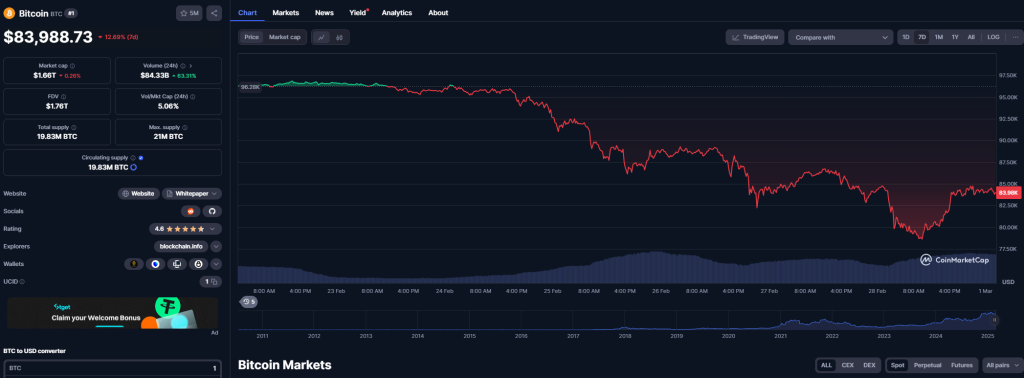Switch to candlestick chart view
This screenshot has width=1024, height=378.
point(339,37)
